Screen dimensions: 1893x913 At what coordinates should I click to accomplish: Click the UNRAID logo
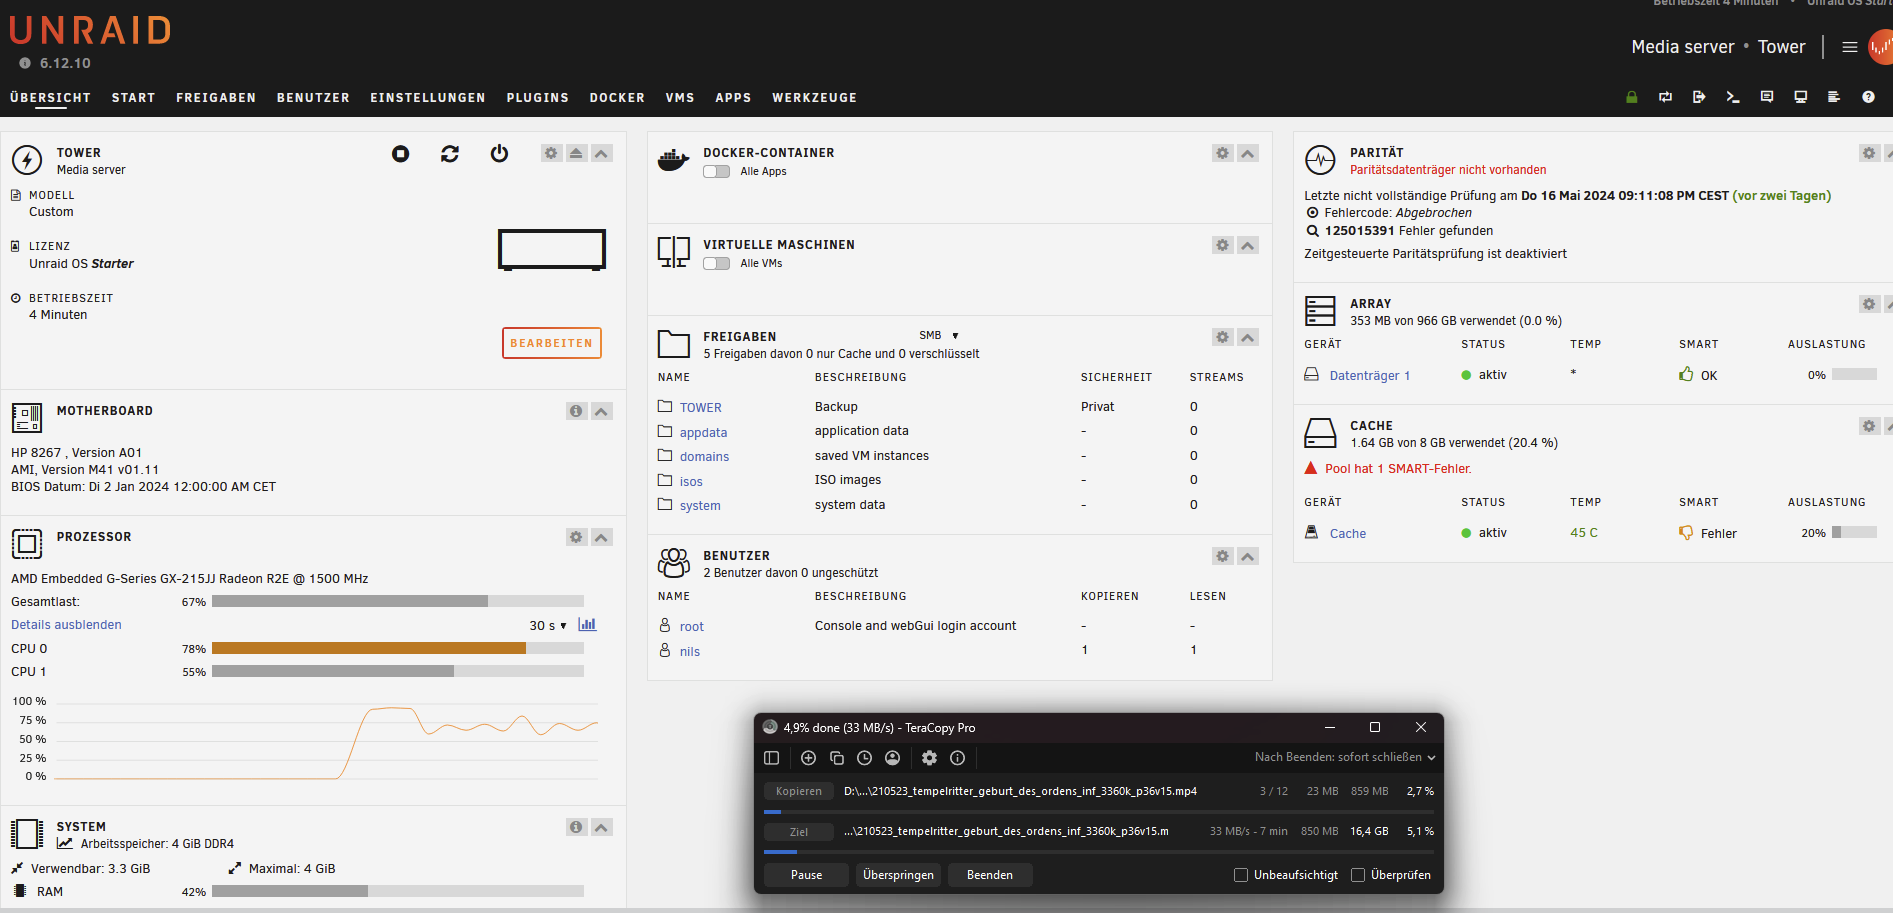click(91, 31)
